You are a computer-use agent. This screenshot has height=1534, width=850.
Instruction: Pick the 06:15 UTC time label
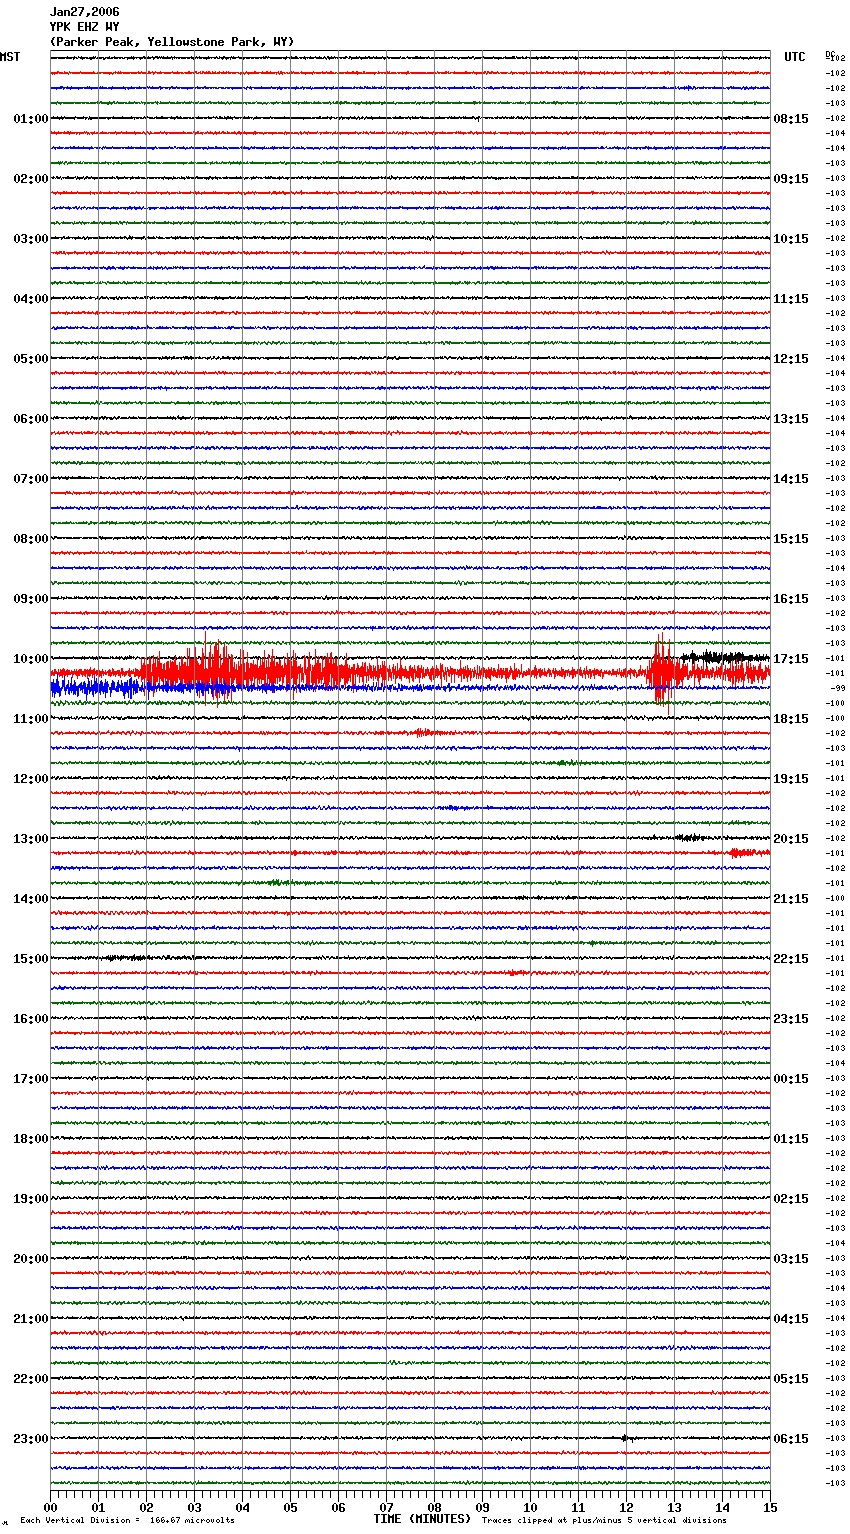pos(791,1439)
